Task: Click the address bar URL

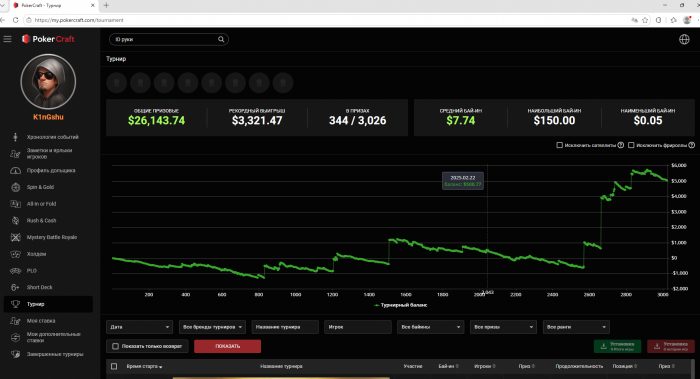Action: tap(79, 20)
